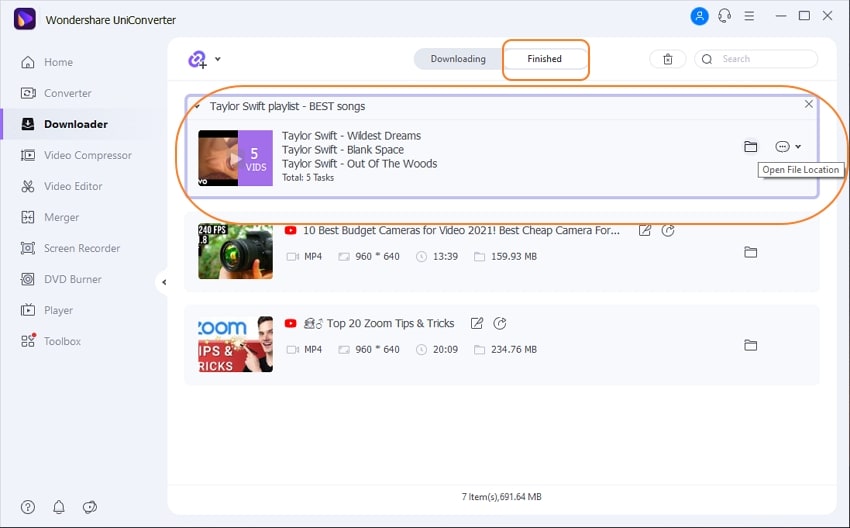
Task: Open the help question mark icon
Action: (28, 507)
